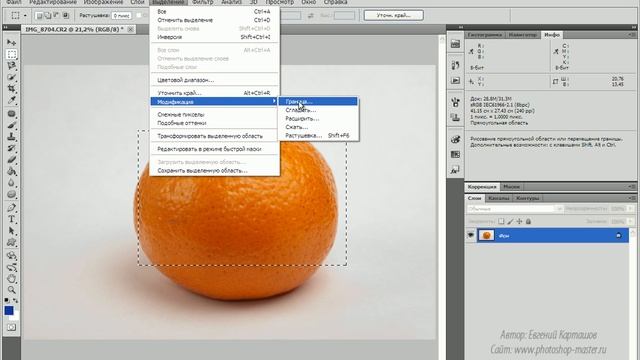The image size is (640, 360).
Task: Switch to the Маски tab
Action: [511, 187]
